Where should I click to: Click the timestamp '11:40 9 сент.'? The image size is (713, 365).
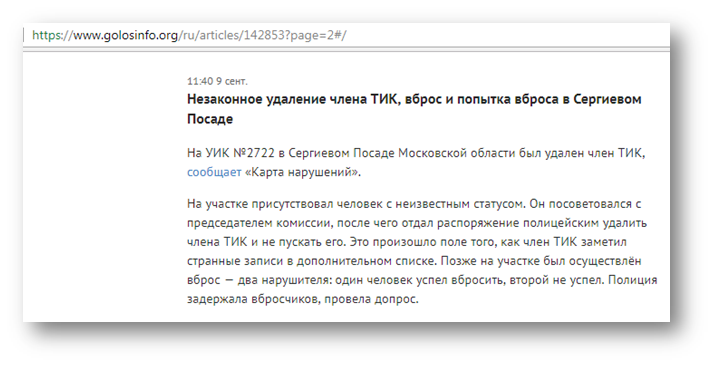coord(217,81)
